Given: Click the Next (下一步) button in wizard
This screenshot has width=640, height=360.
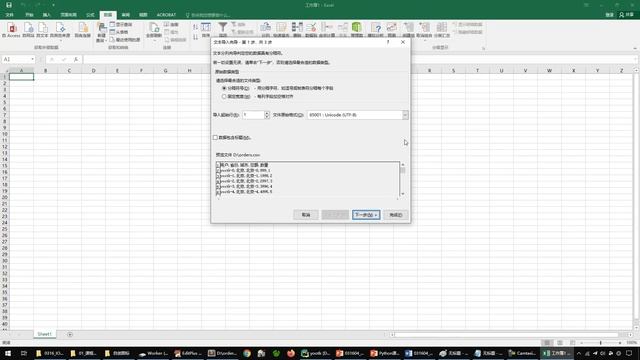Looking at the screenshot, I should [x=366, y=215].
